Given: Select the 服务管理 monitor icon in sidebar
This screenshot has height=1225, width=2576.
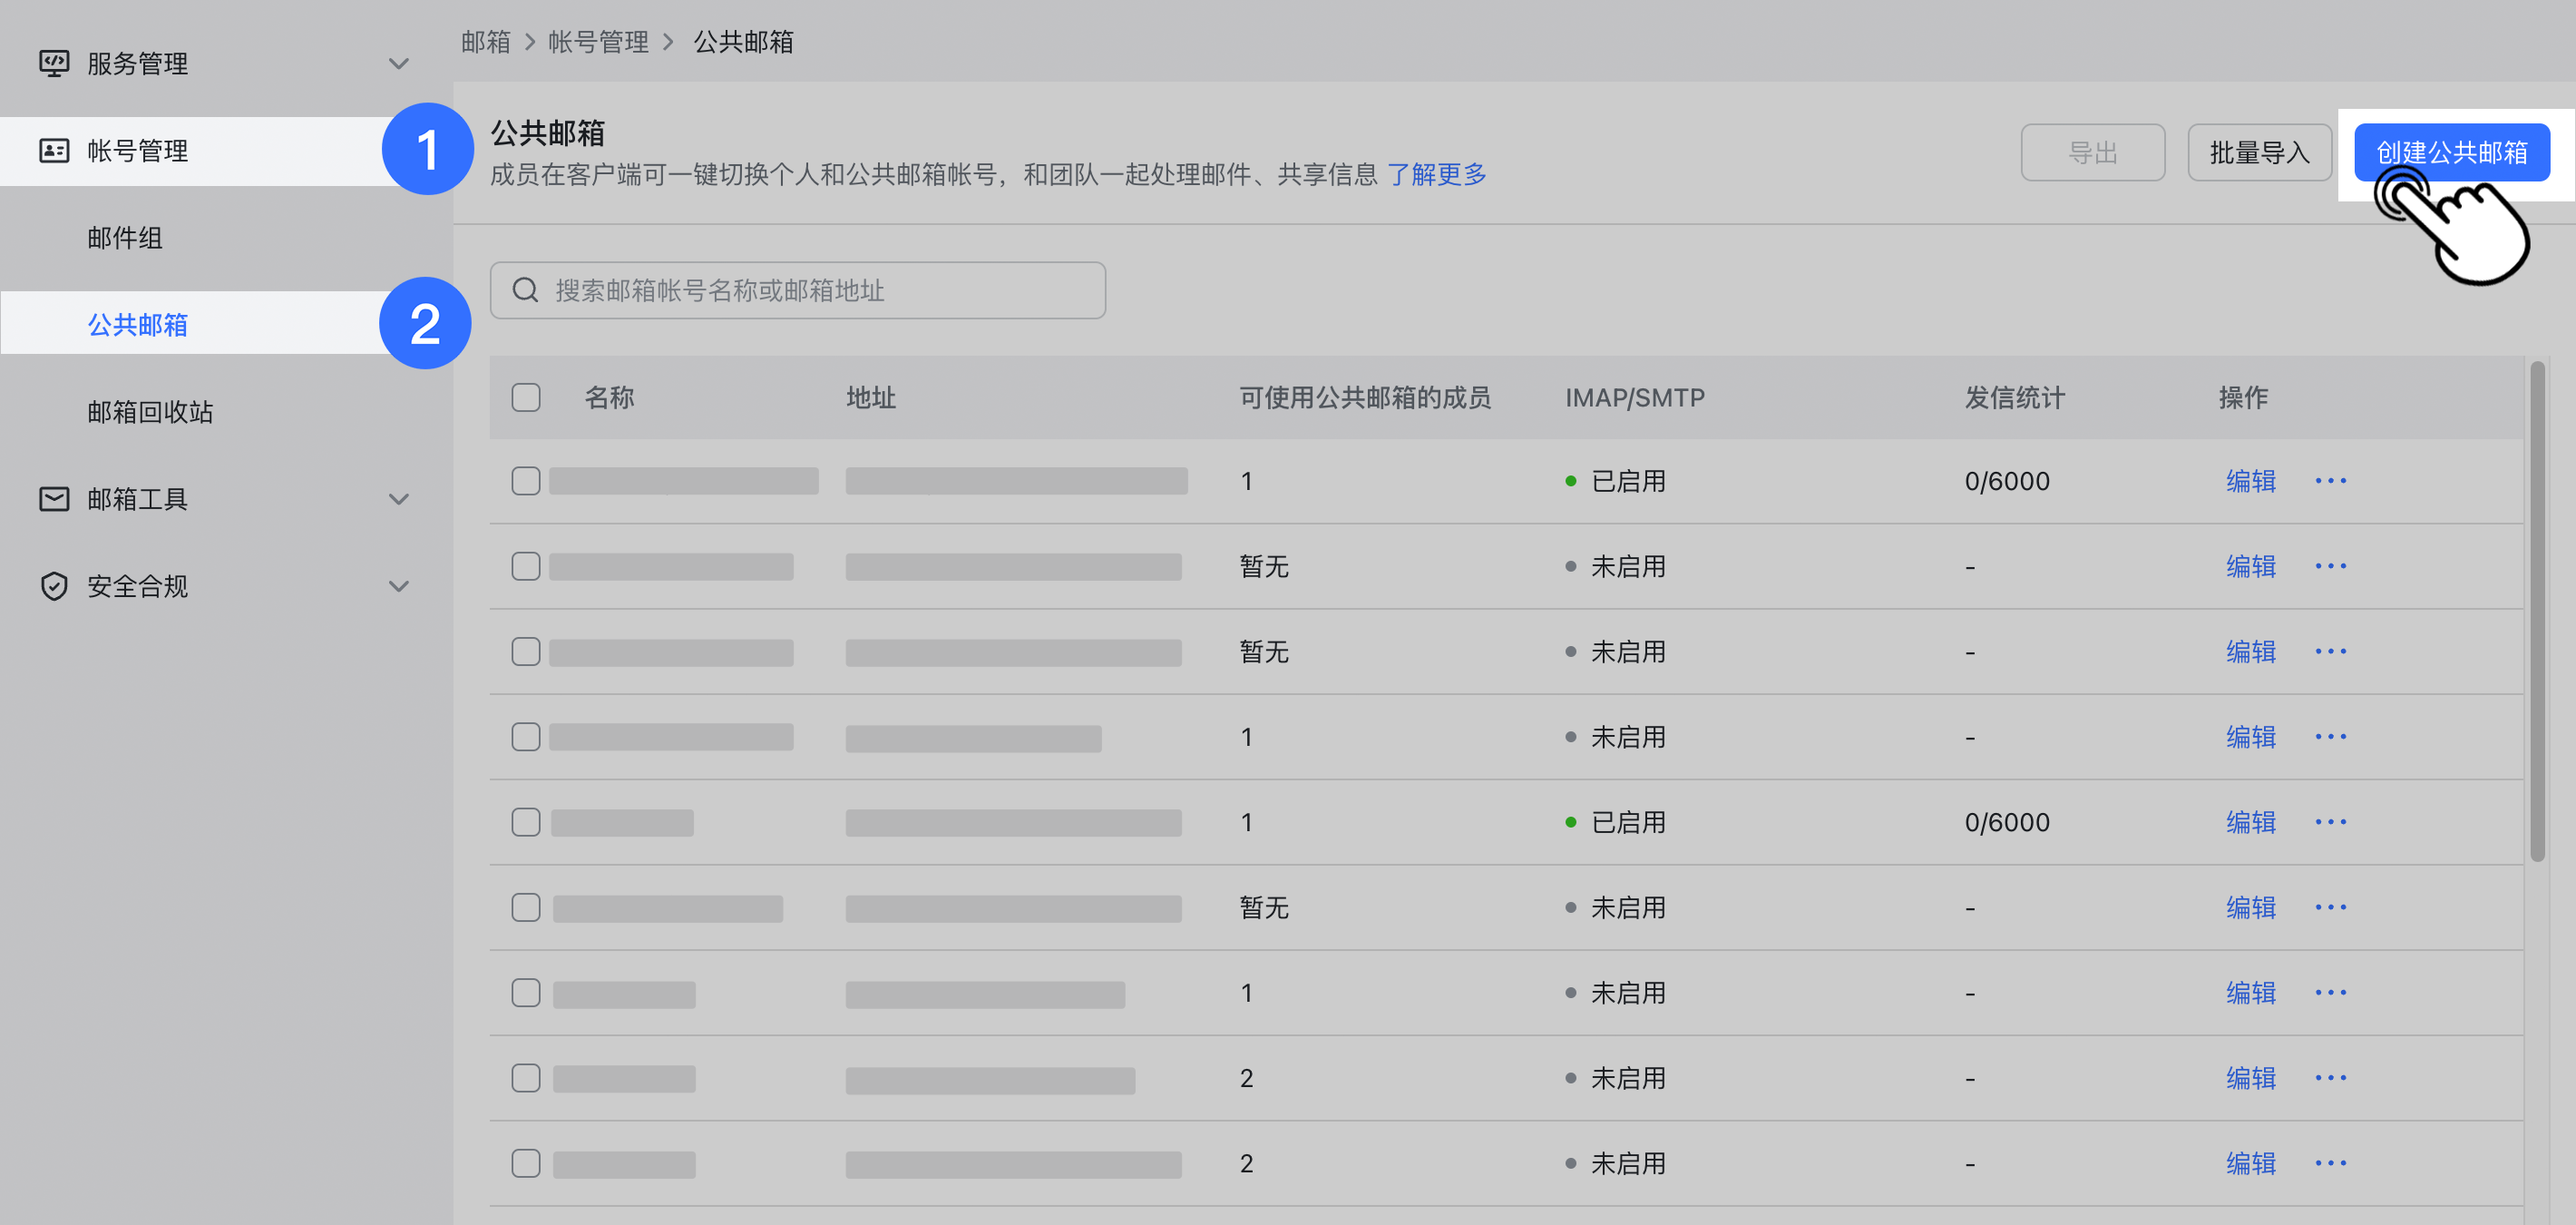Looking at the screenshot, I should [x=54, y=63].
